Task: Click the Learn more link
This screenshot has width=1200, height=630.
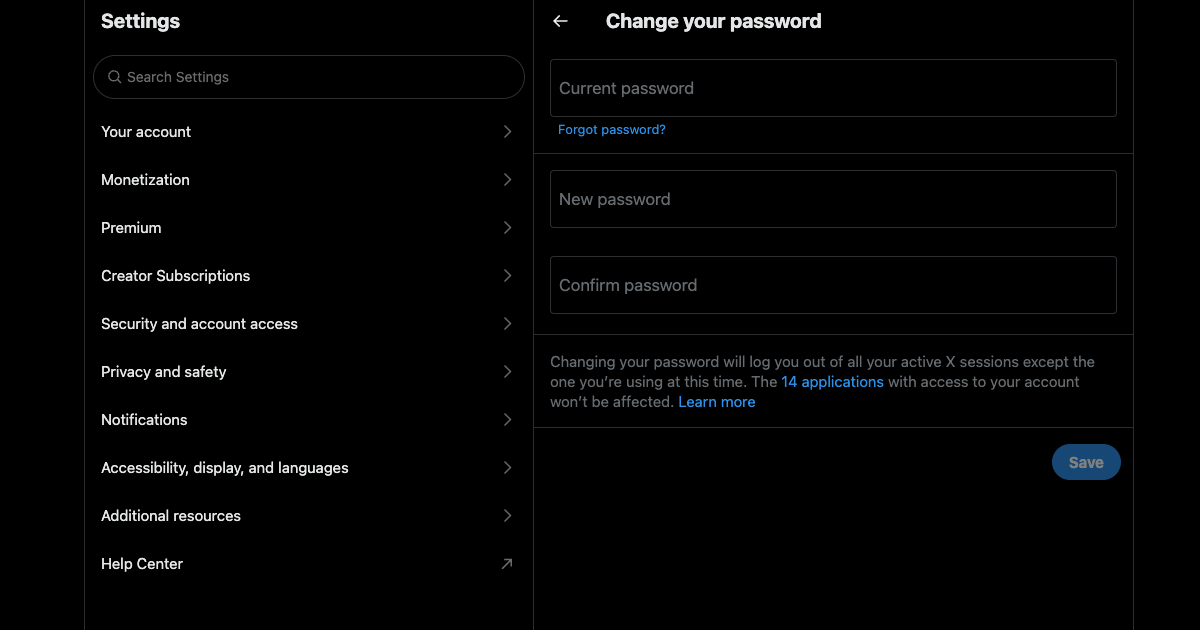Action: pyautogui.click(x=717, y=401)
